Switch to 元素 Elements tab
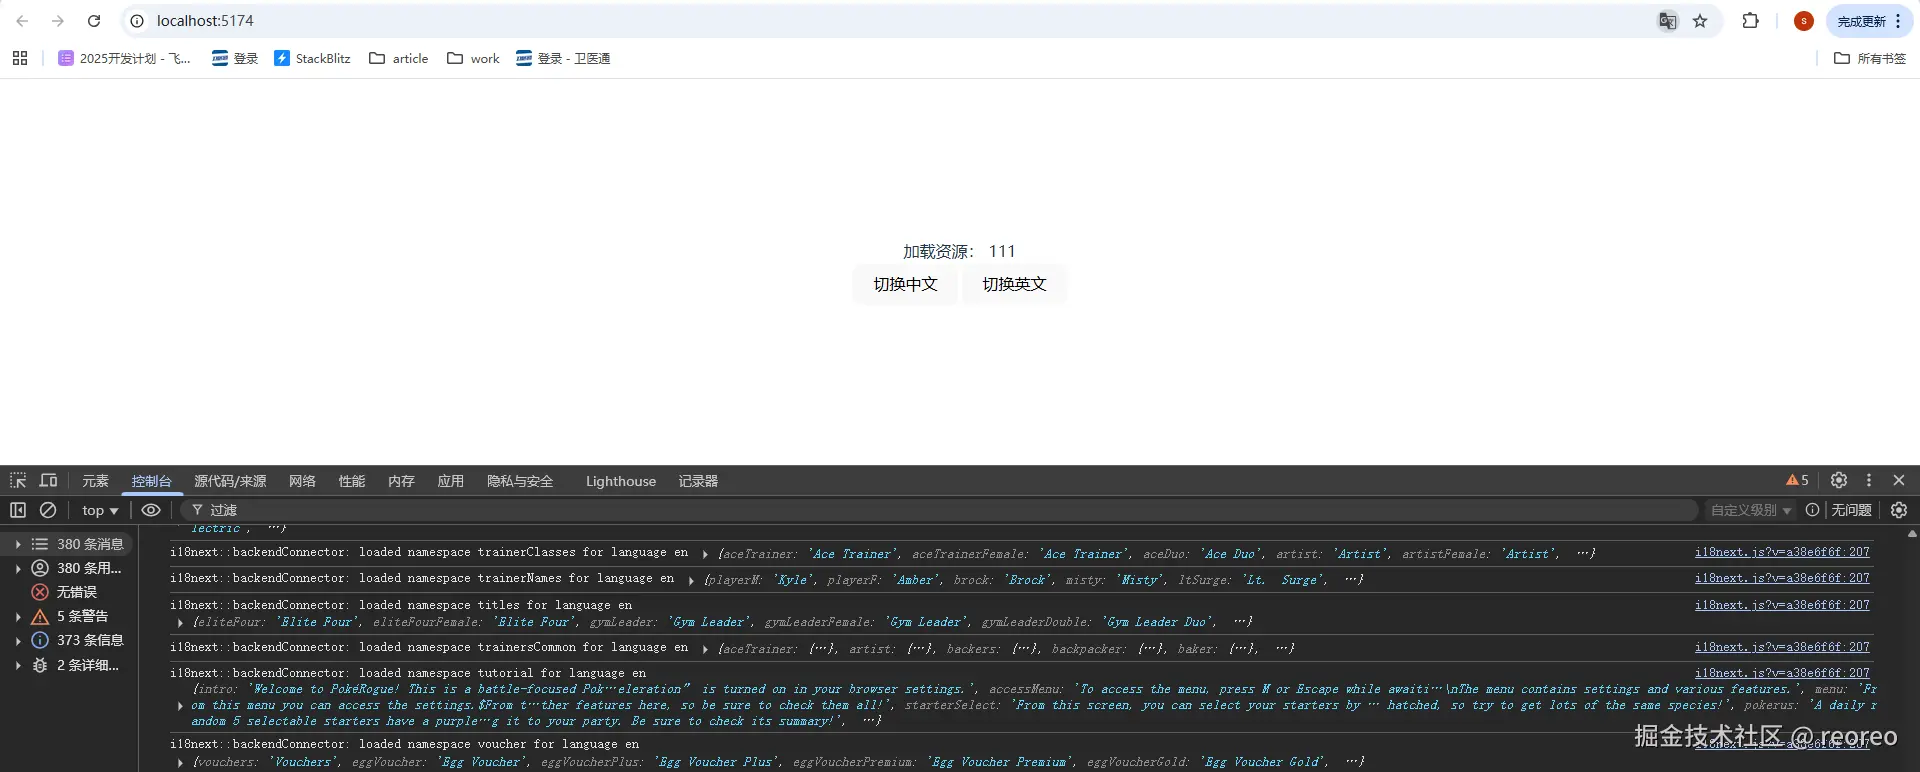This screenshot has width=1920, height=772. 96,481
